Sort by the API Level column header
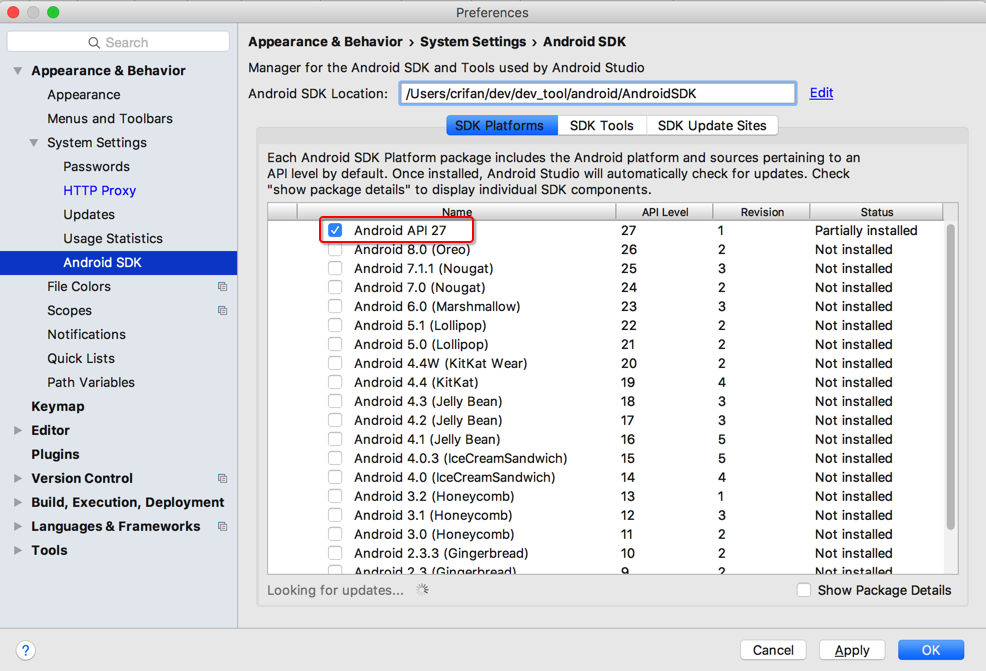The image size is (986, 671). click(665, 212)
